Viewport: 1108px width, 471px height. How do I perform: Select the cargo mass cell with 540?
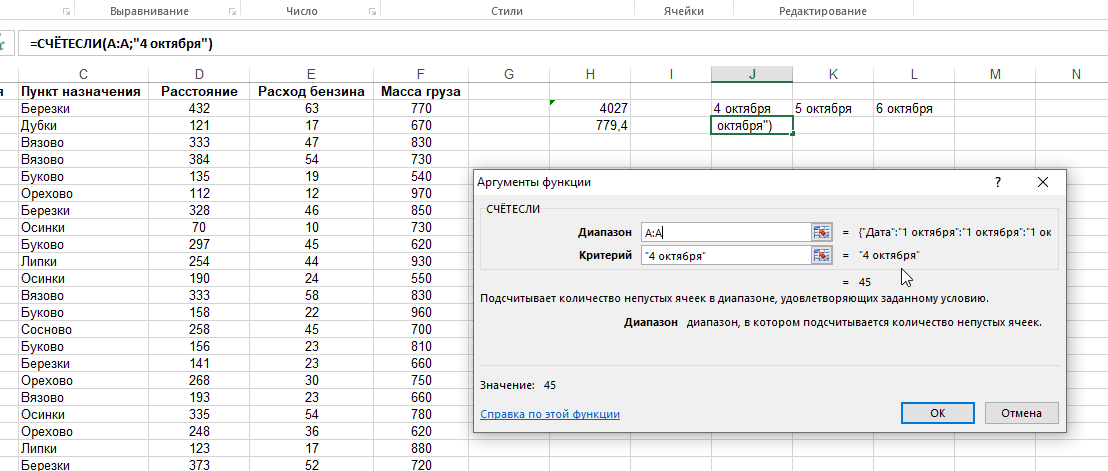[x=421, y=177]
